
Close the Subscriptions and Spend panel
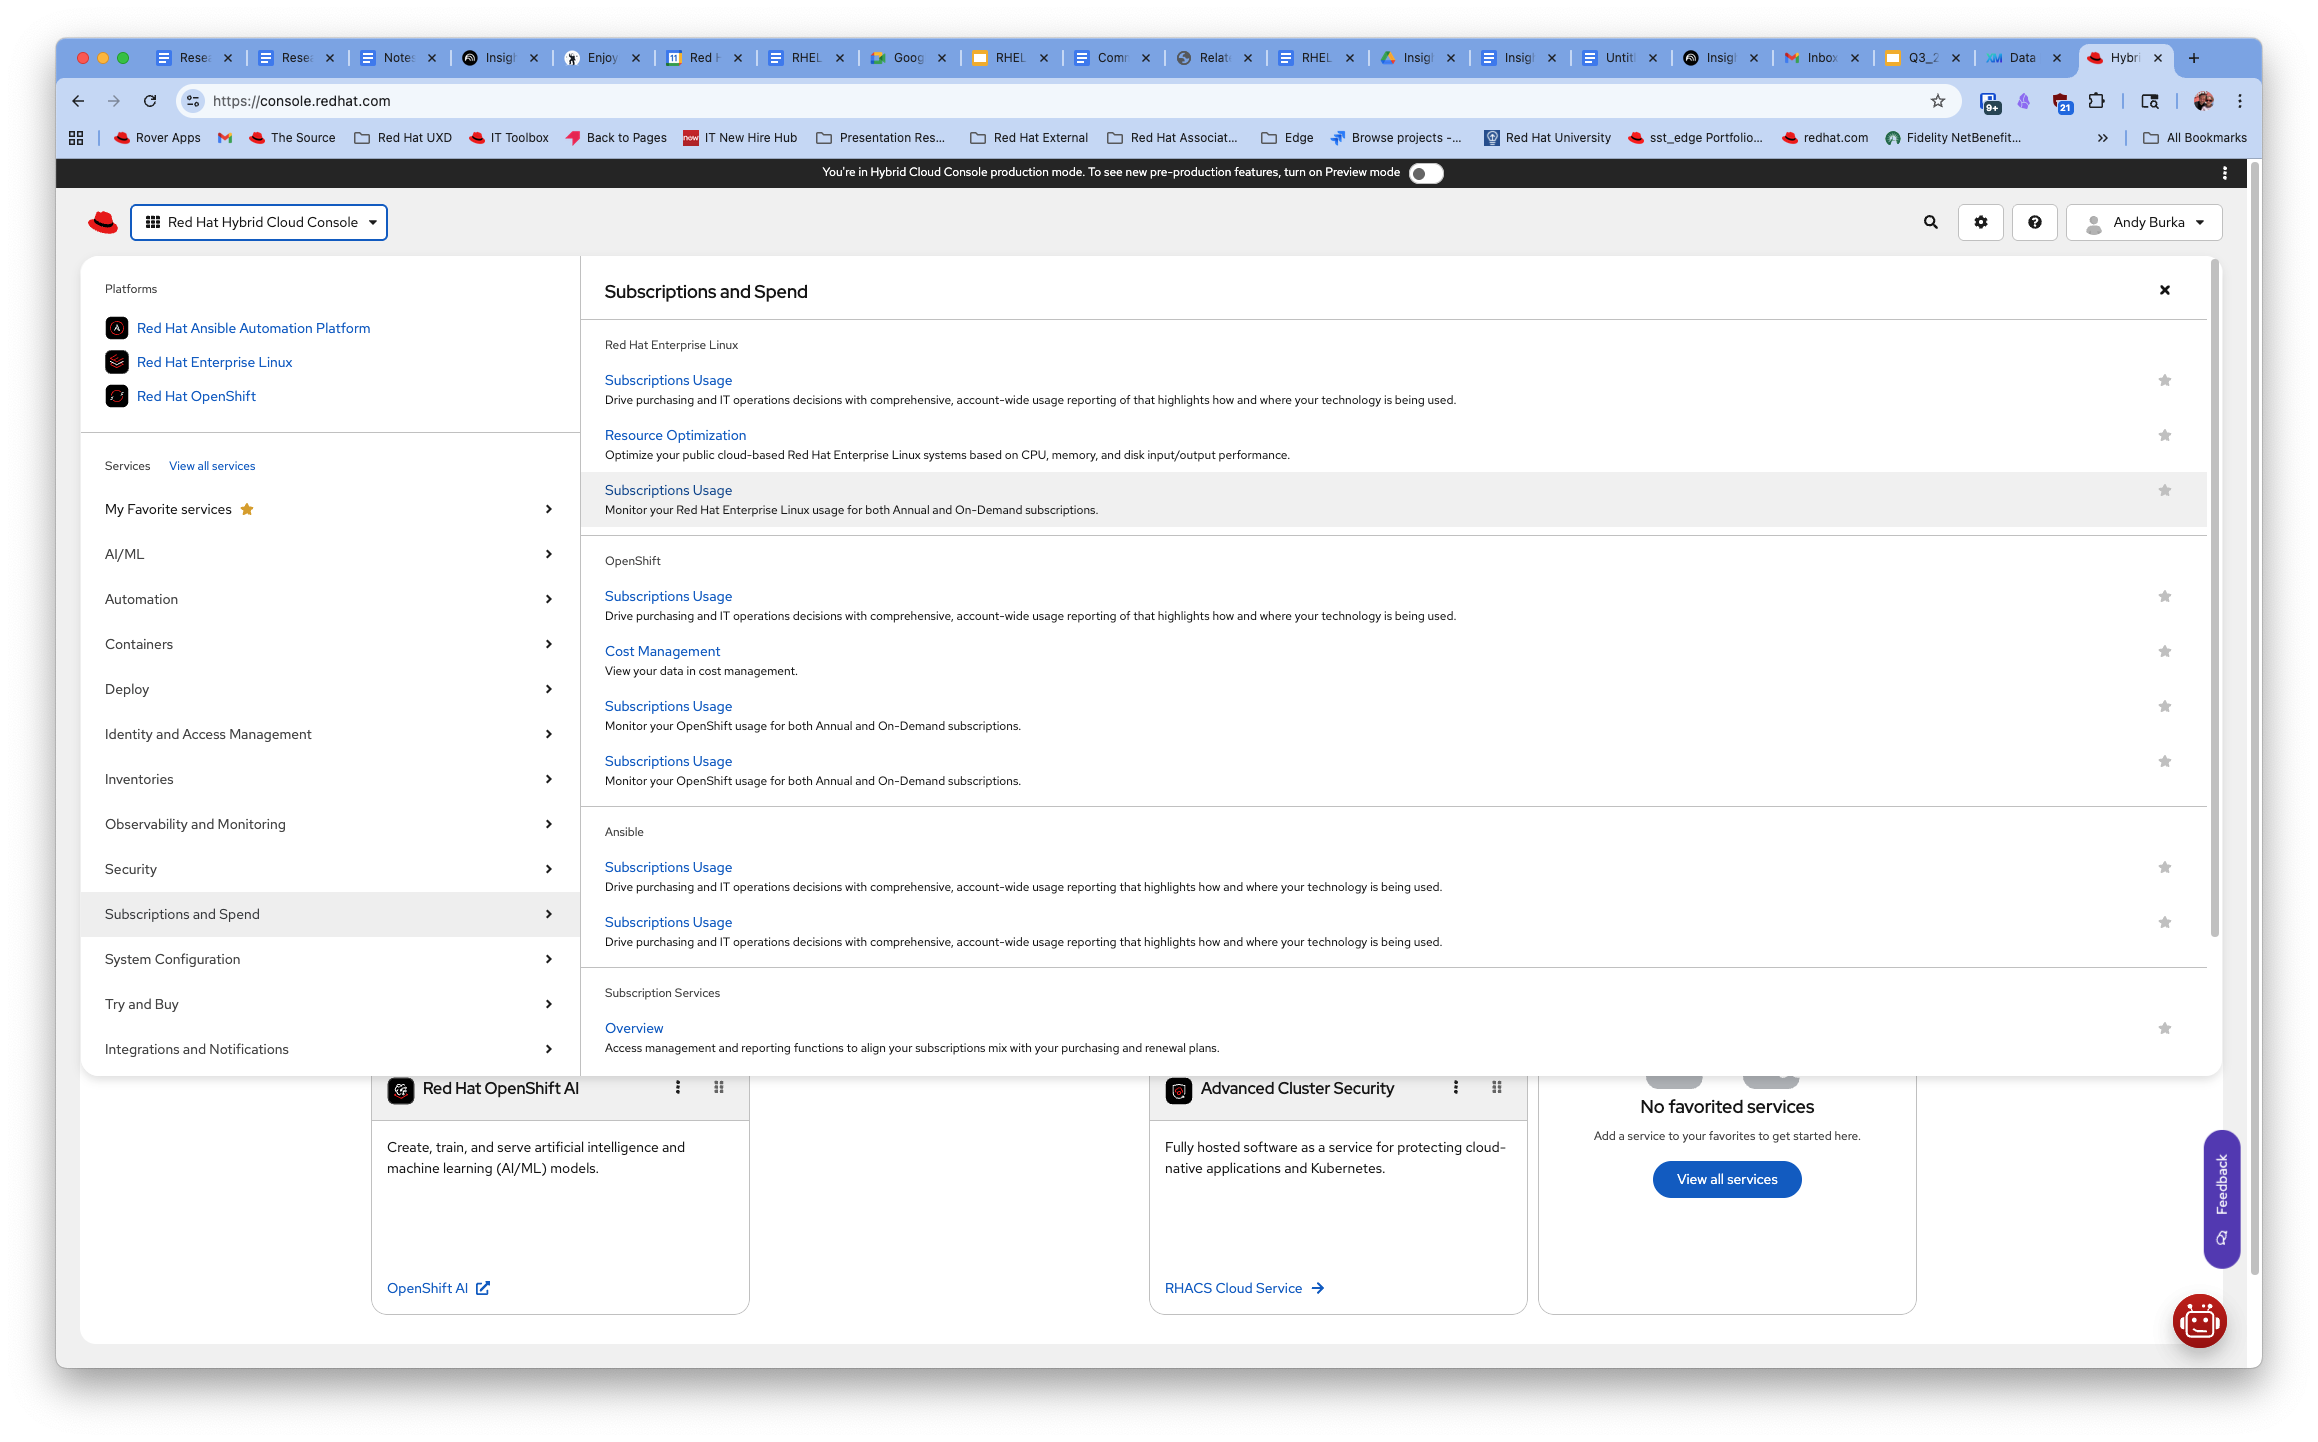point(2164,290)
